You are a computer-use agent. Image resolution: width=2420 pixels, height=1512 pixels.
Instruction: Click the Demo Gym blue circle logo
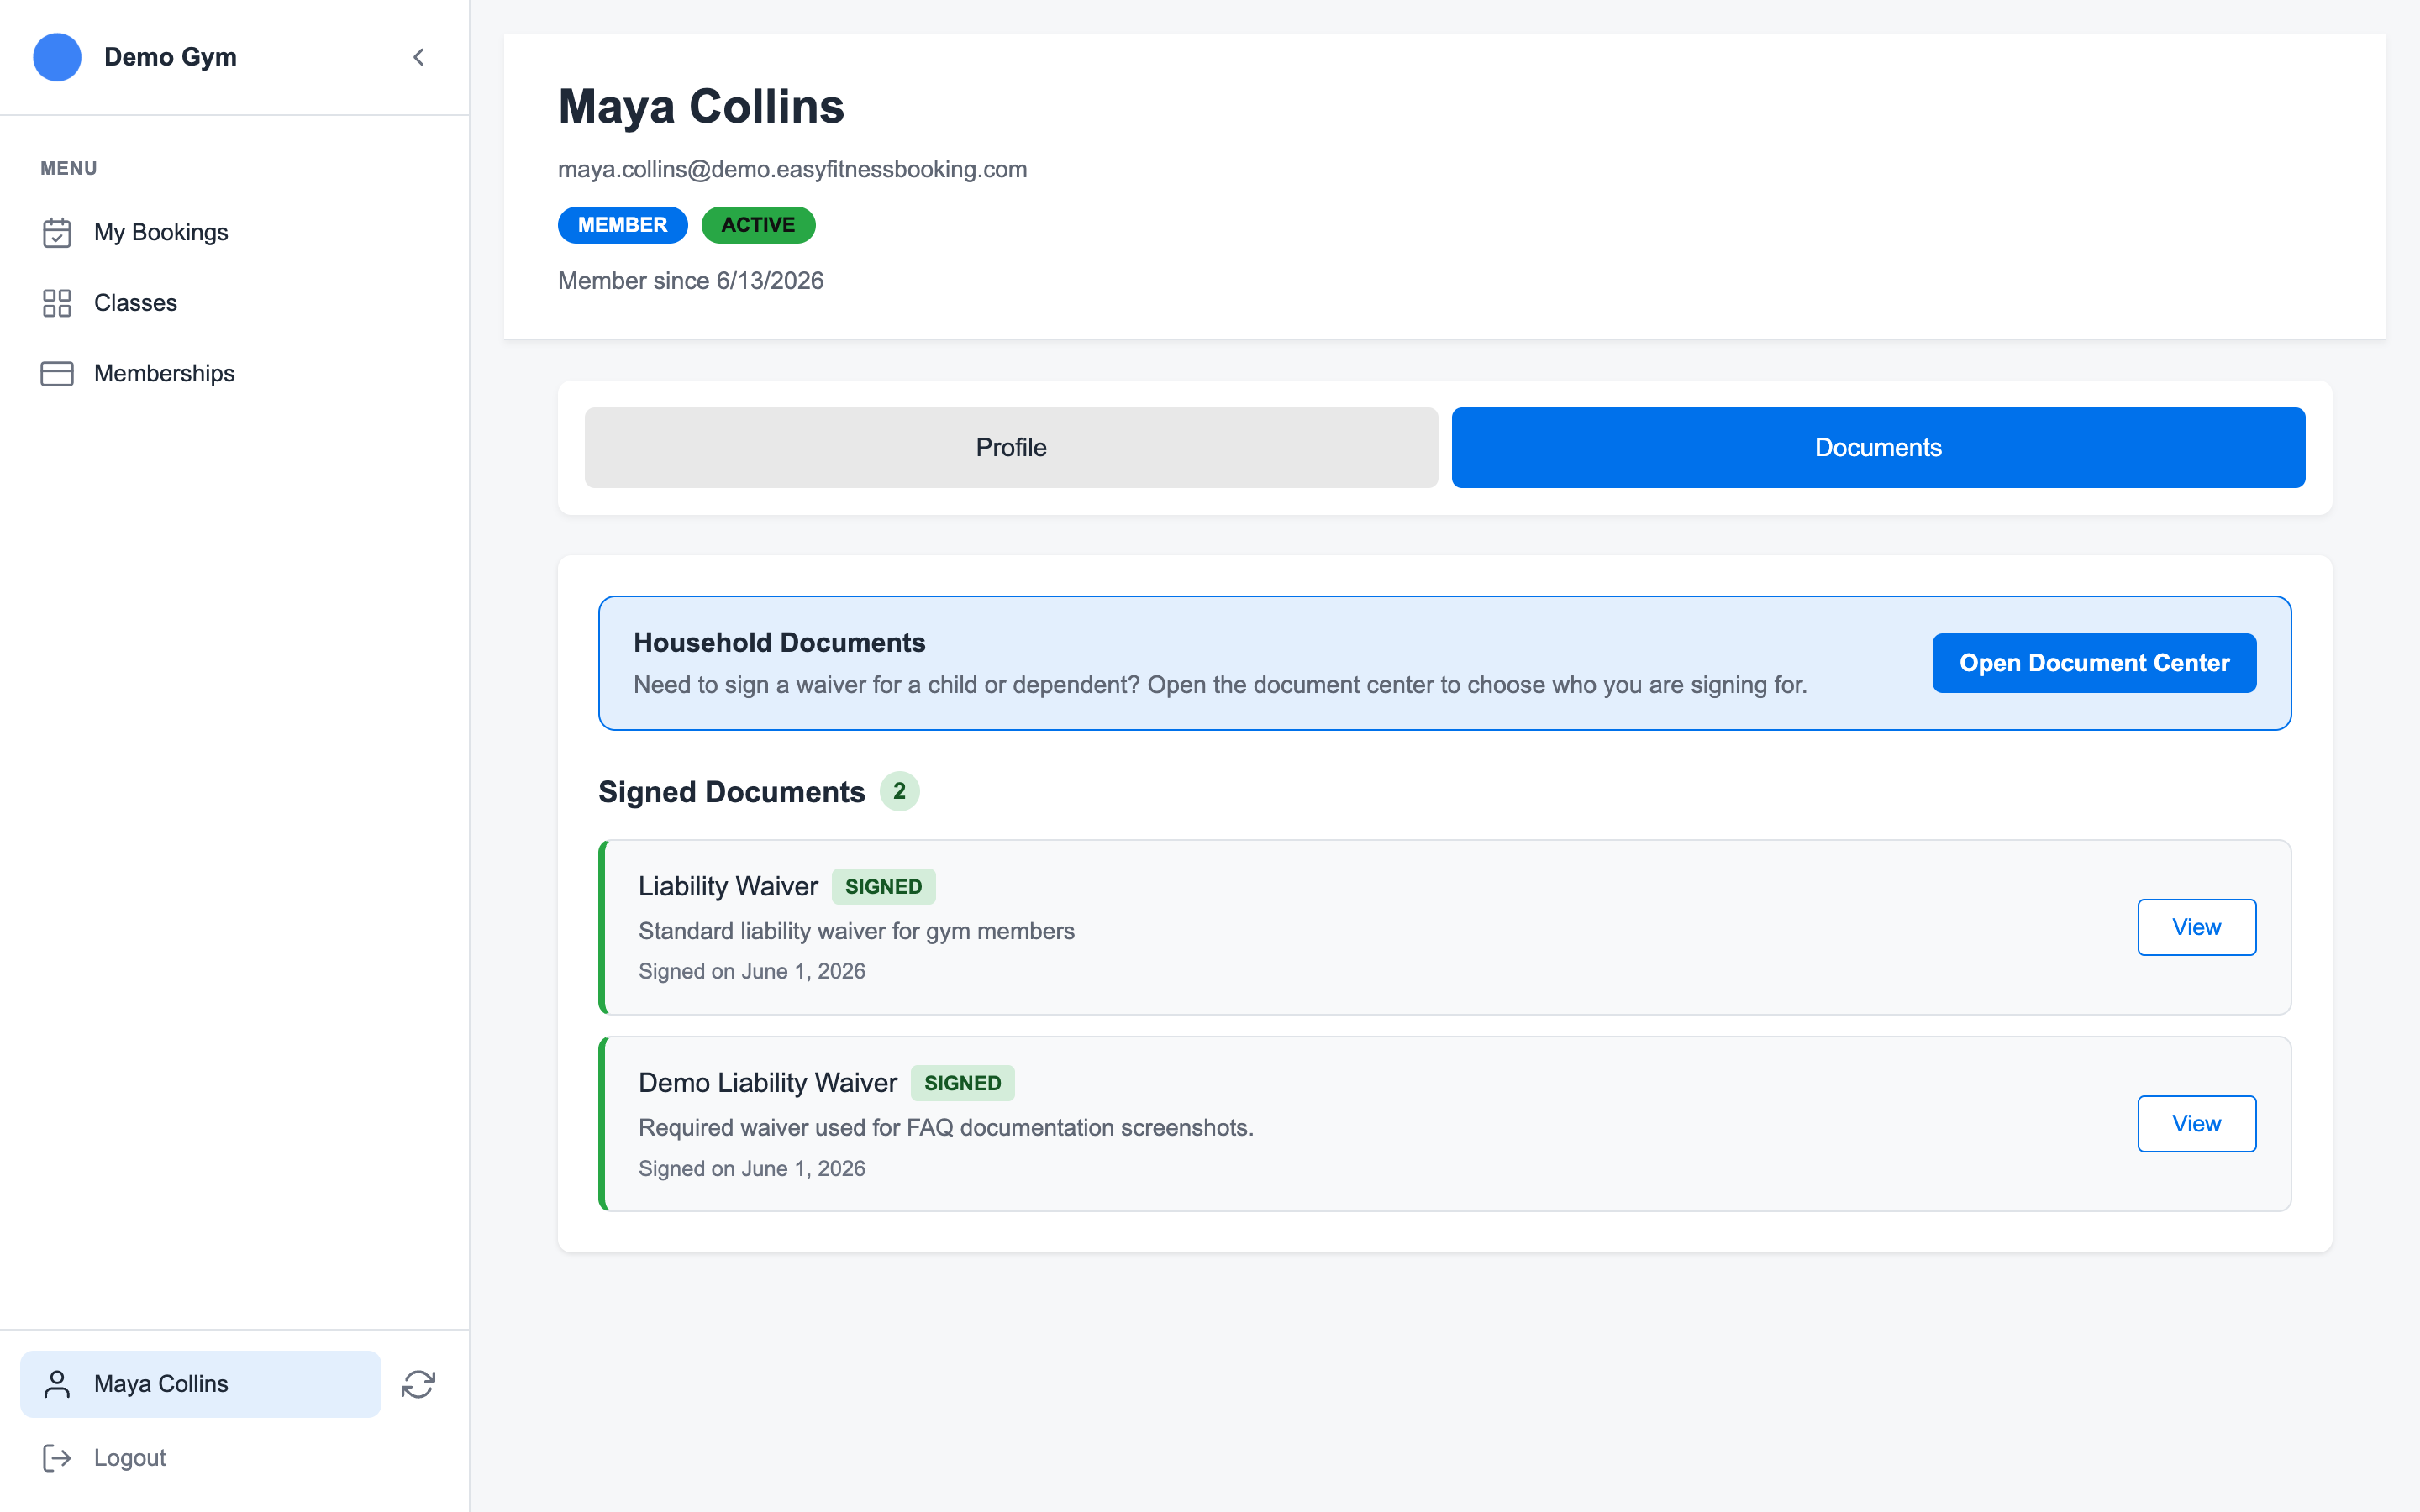[x=57, y=57]
